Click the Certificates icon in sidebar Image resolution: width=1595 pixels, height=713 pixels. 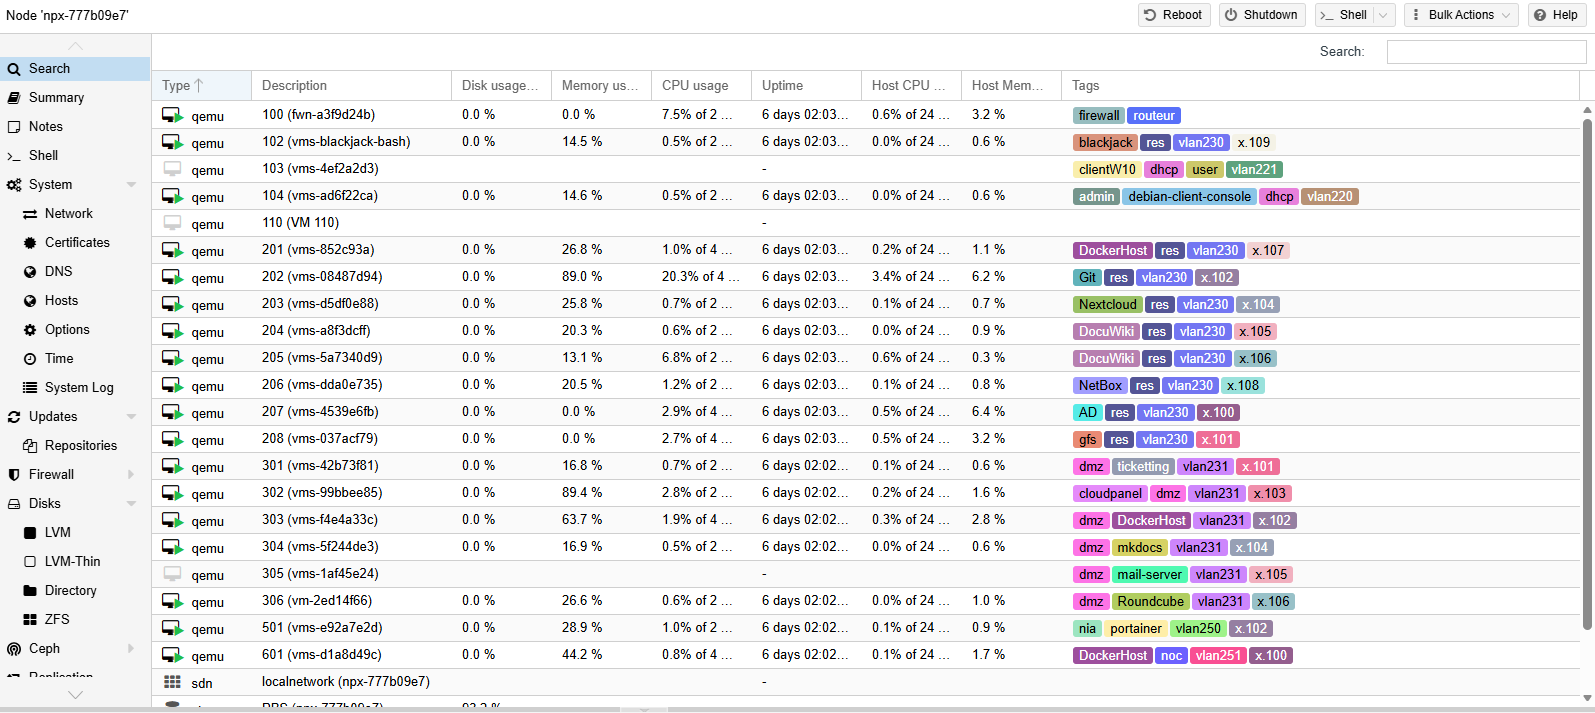coord(30,243)
